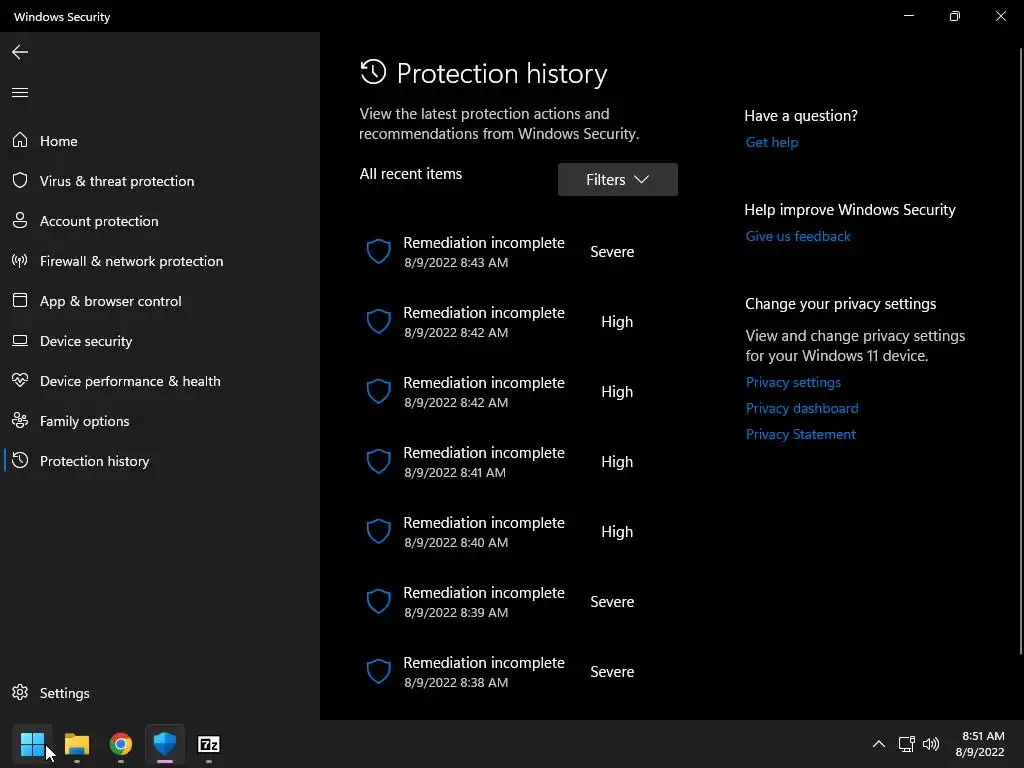The height and width of the screenshot is (768, 1024).
Task: Show hidden icons in system tray
Action: (878, 744)
